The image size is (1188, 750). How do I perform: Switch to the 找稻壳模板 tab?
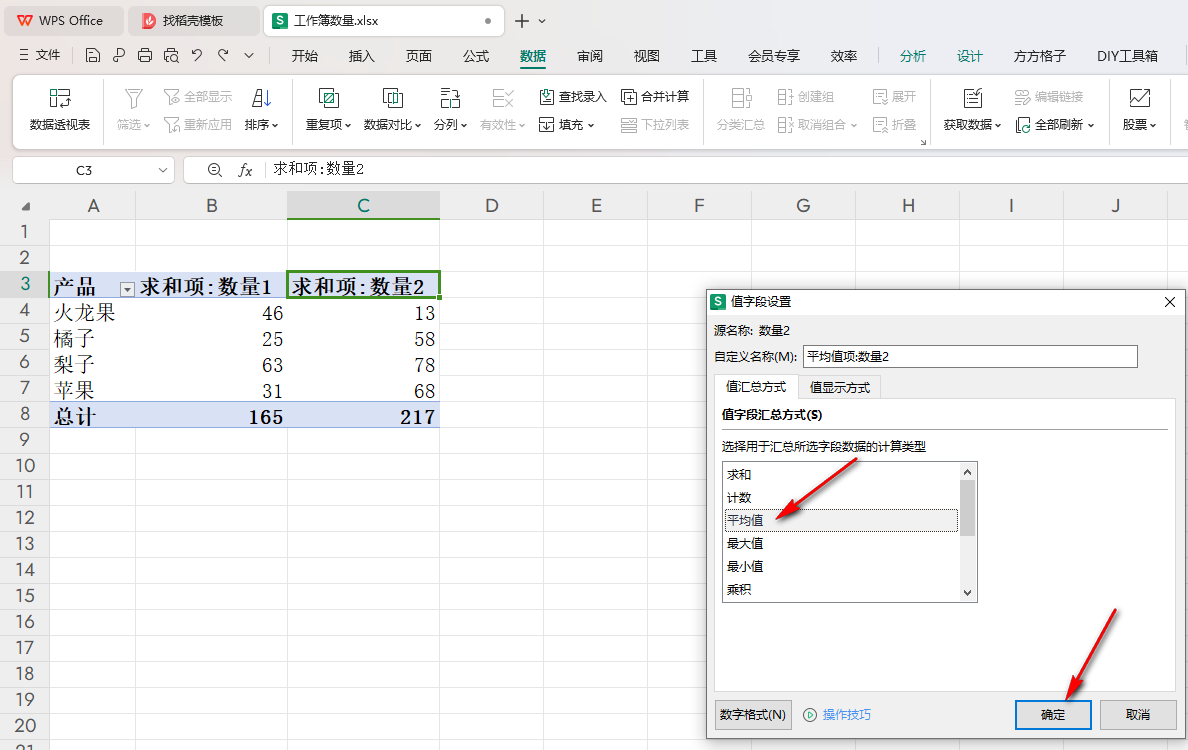[193, 20]
